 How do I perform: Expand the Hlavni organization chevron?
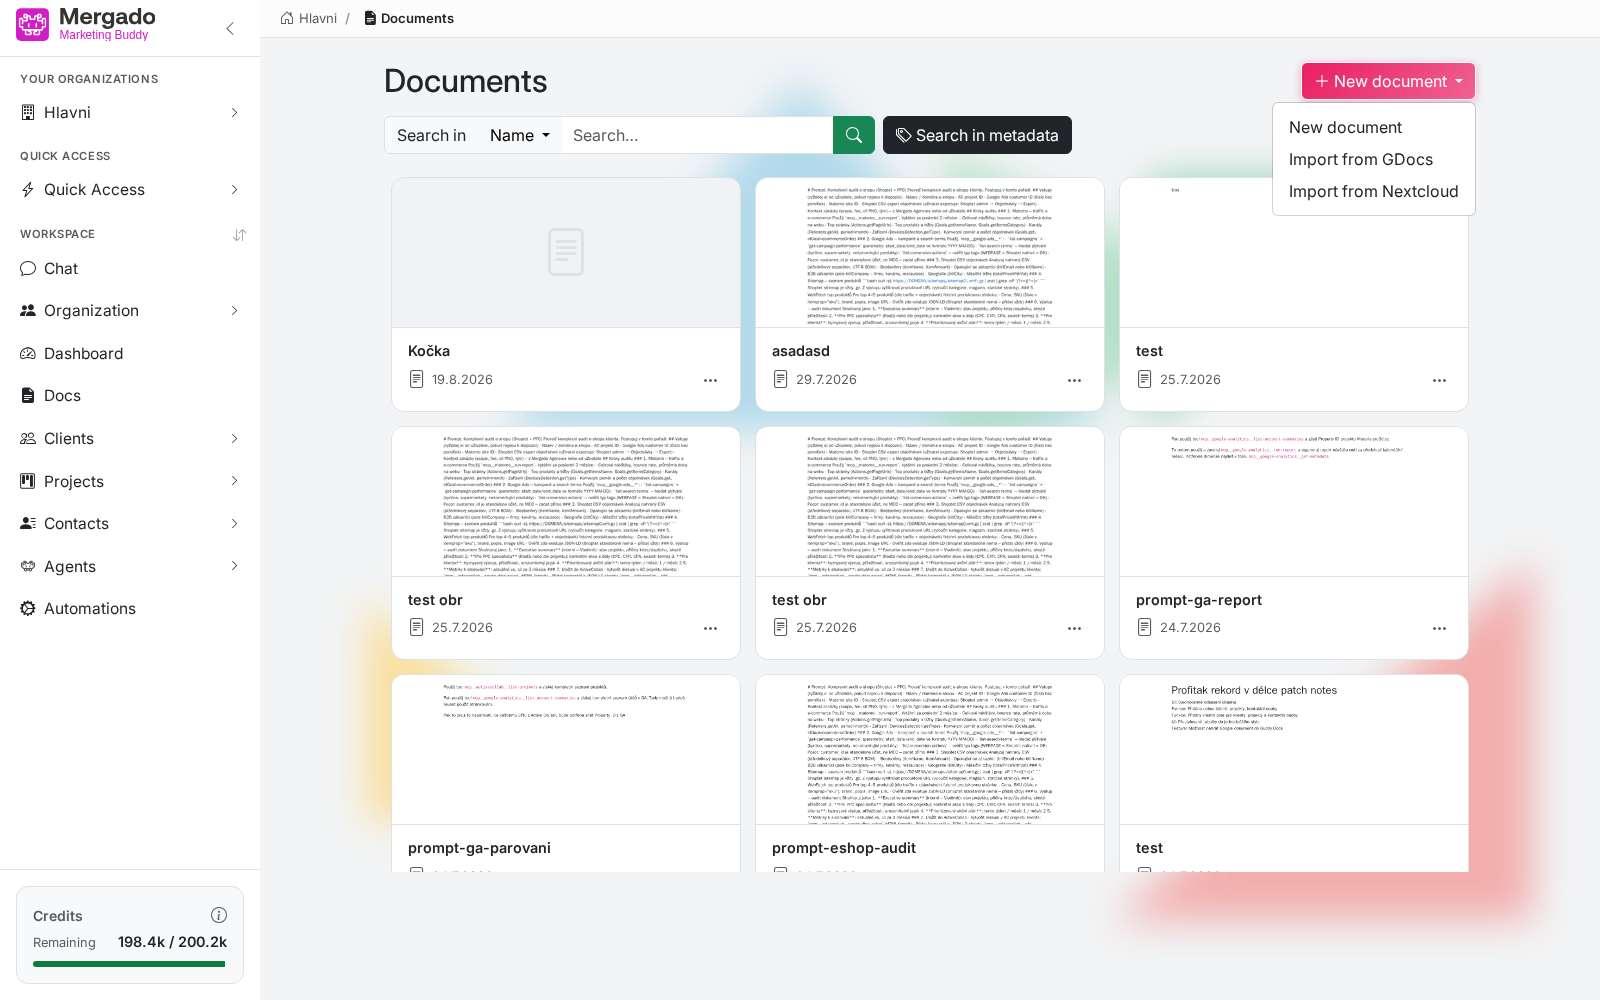click(x=235, y=113)
